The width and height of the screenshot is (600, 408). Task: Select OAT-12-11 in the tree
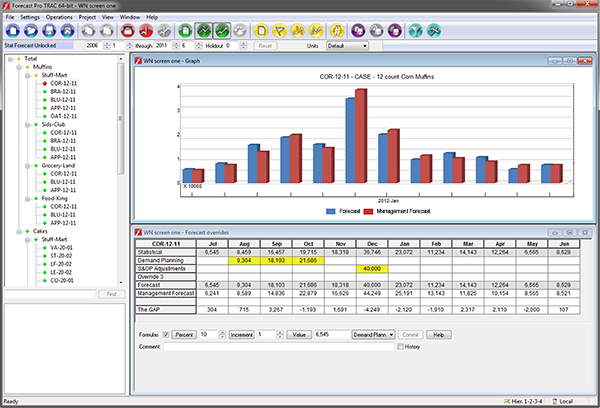click(x=64, y=116)
